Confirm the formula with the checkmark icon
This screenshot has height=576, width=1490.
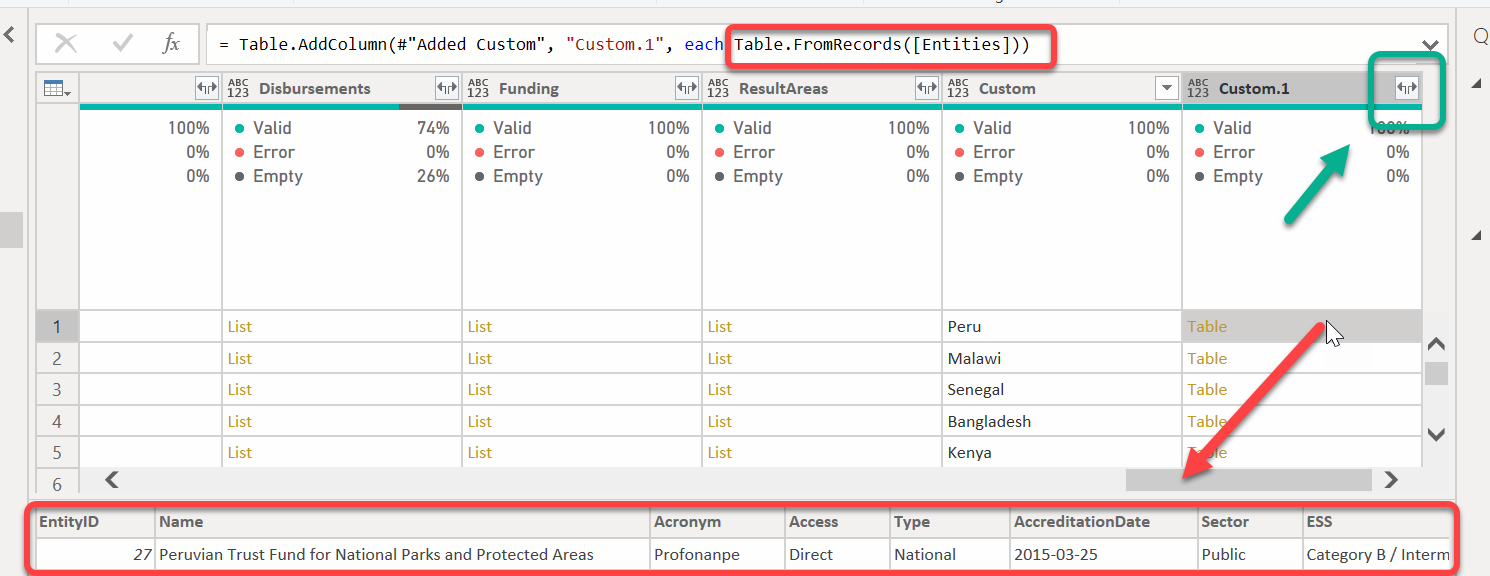point(124,44)
